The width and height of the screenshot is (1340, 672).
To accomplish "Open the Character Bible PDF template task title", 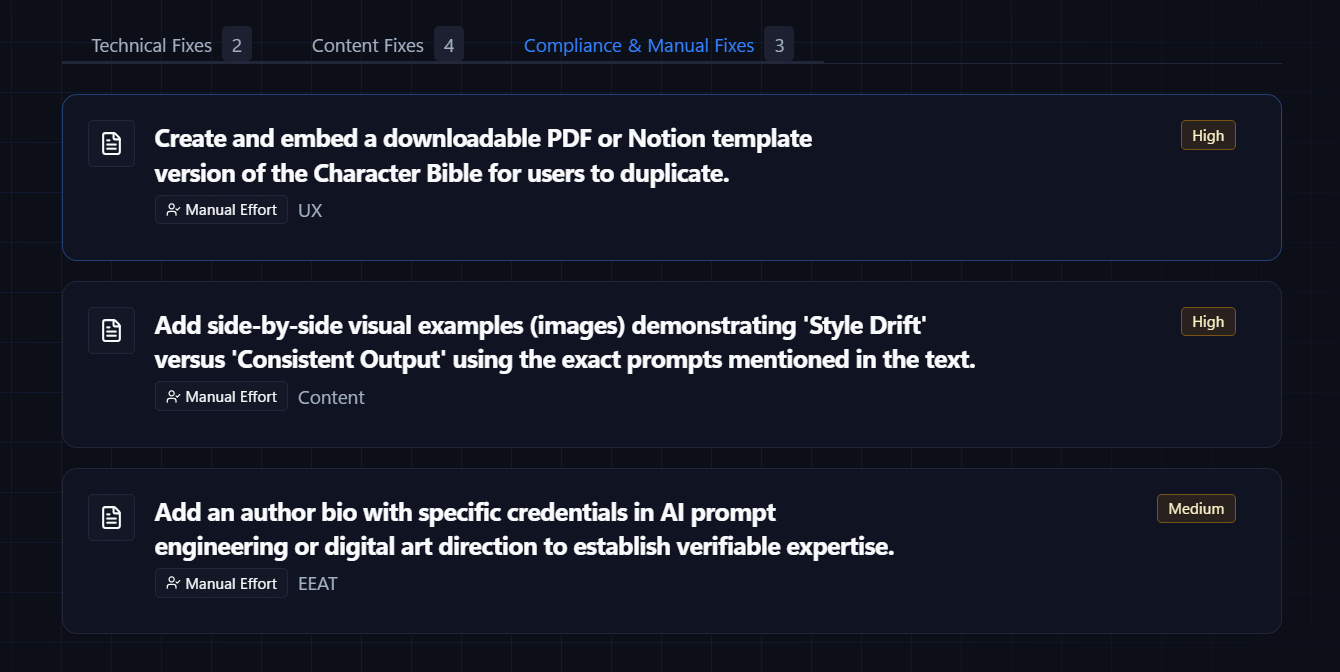I will click(x=483, y=155).
